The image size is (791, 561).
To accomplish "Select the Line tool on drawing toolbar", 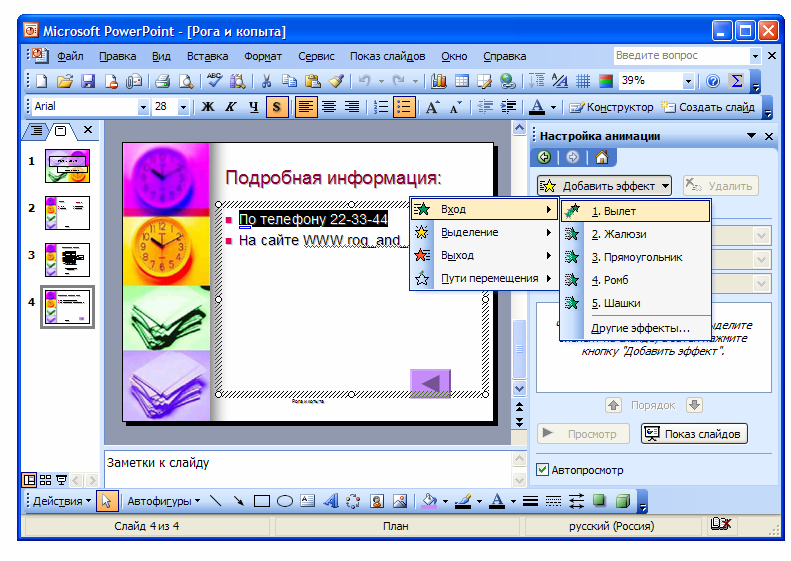I will (215, 501).
